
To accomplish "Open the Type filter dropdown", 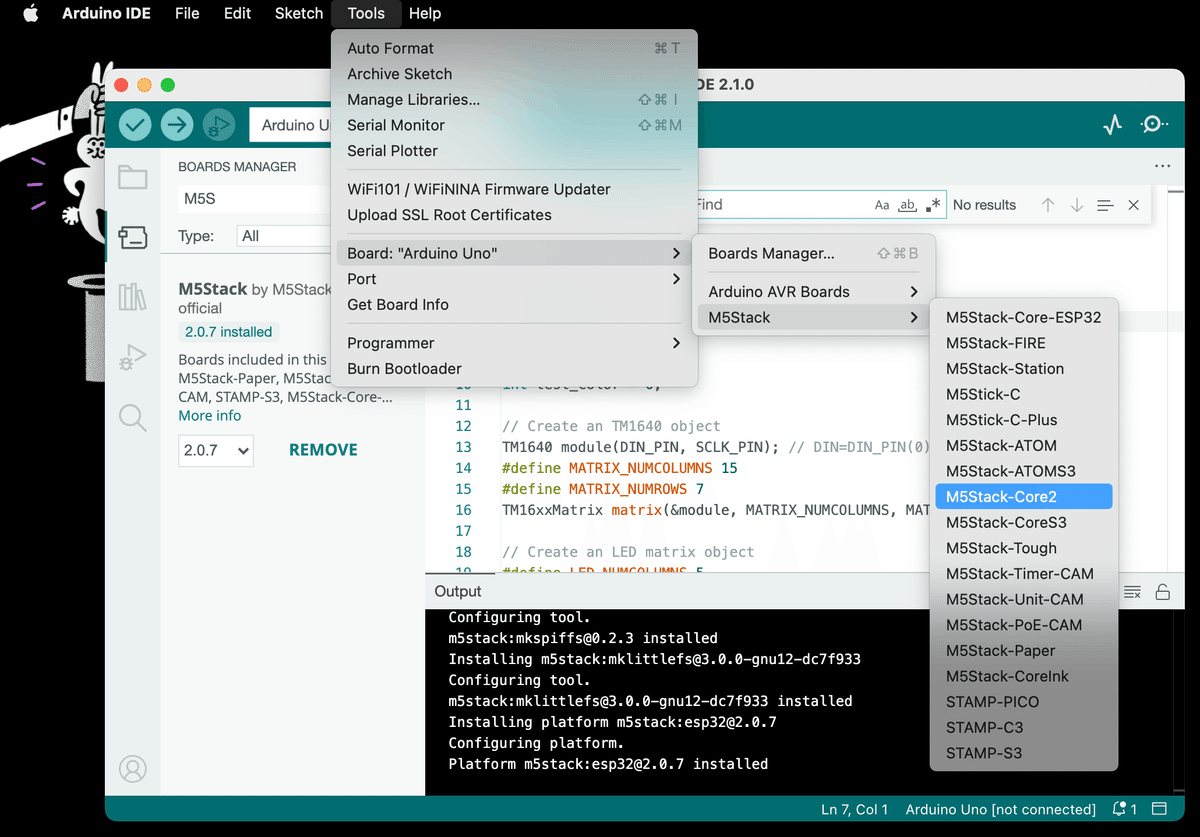I will 284,236.
